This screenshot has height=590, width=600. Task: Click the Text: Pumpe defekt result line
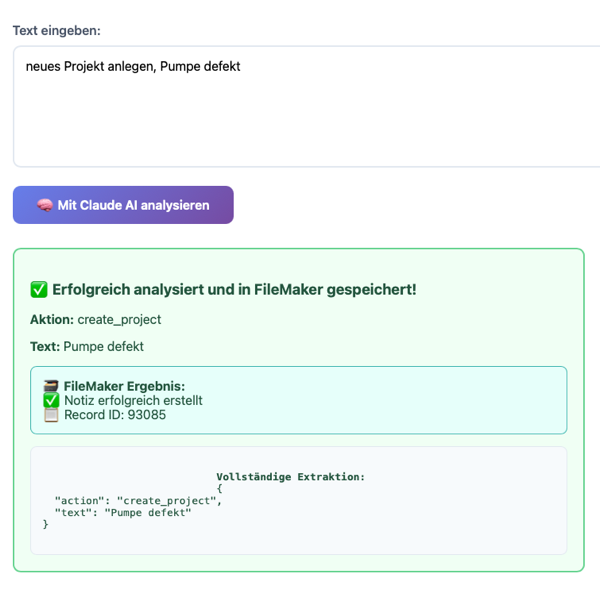[87, 346]
